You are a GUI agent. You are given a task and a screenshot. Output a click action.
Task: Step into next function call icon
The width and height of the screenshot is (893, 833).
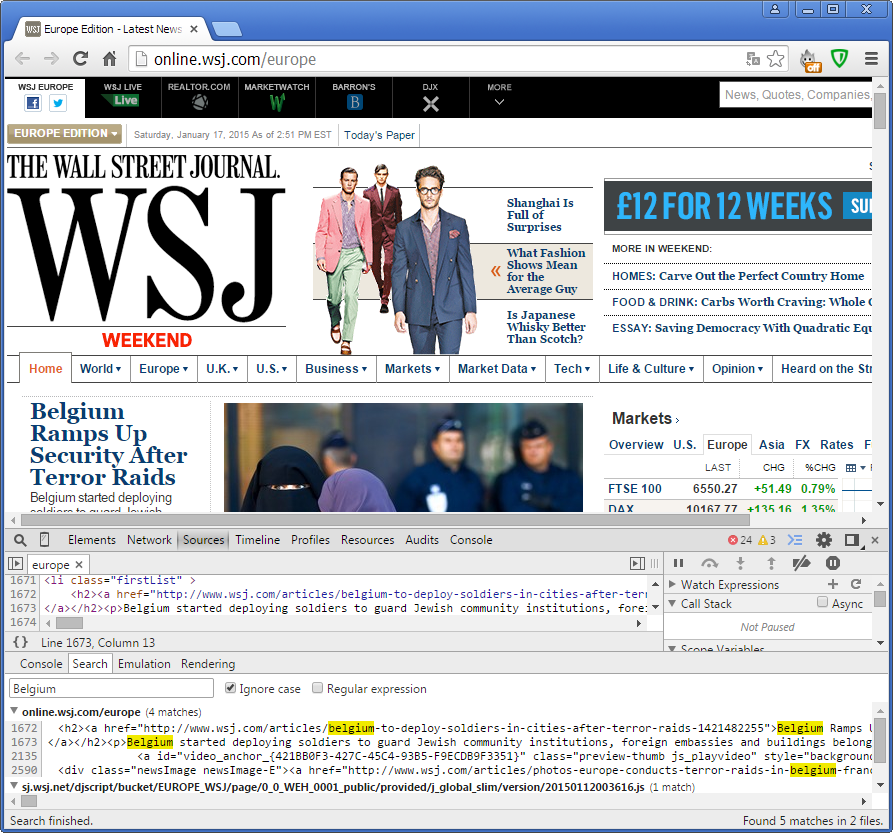[x=740, y=563]
